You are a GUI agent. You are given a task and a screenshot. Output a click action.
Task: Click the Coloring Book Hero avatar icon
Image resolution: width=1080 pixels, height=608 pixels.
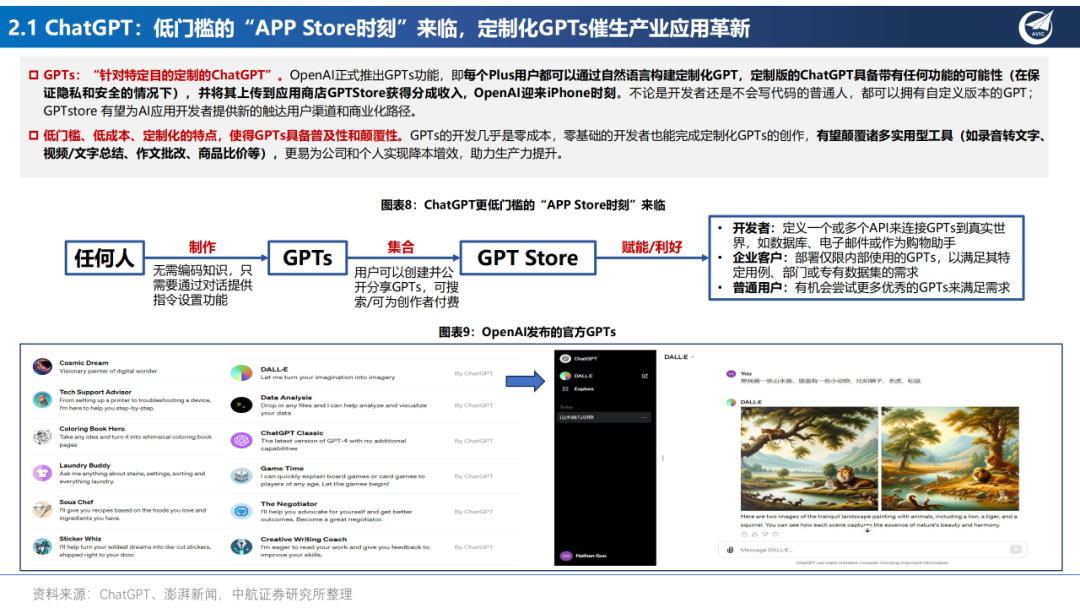click(x=42, y=437)
